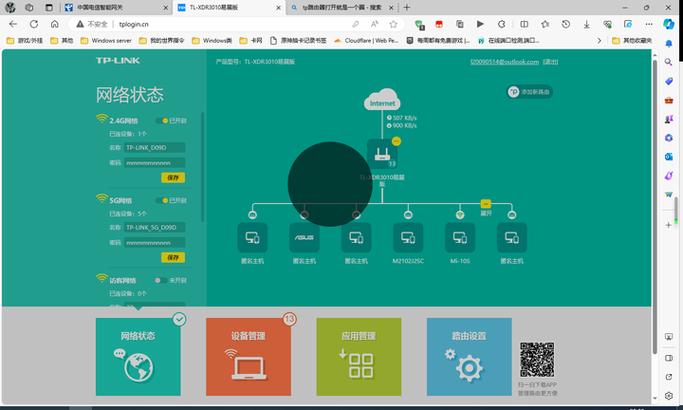Open the 路由设置 router settings tile
This screenshot has width=683, height=410.
click(x=469, y=357)
